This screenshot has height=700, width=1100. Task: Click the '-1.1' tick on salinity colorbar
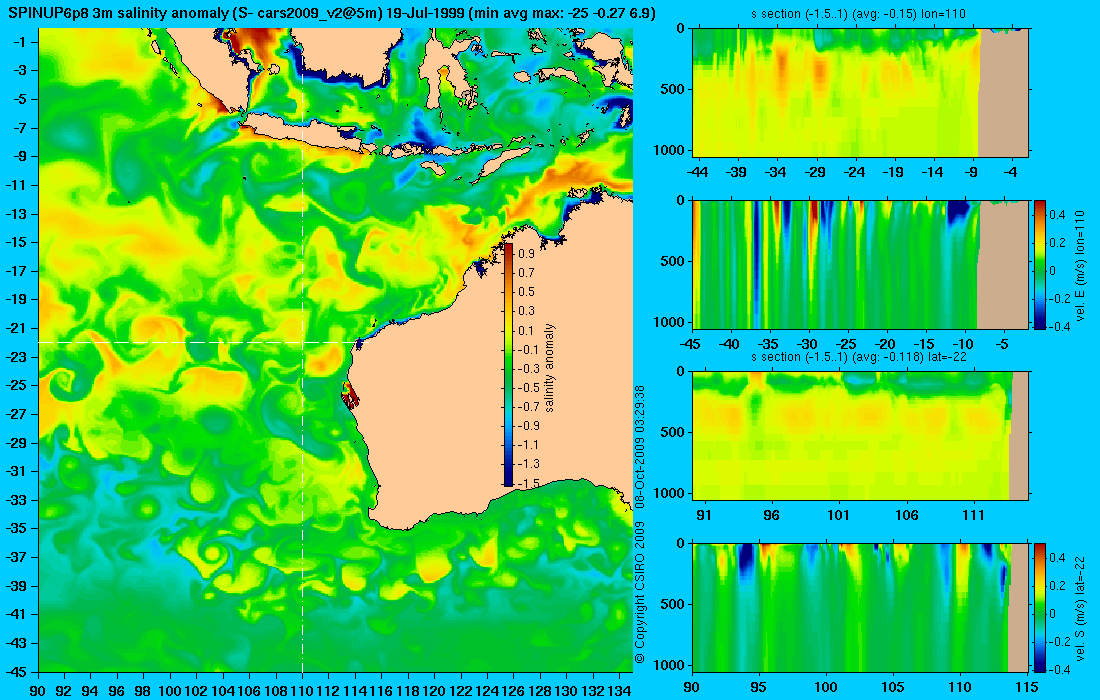[528, 445]
